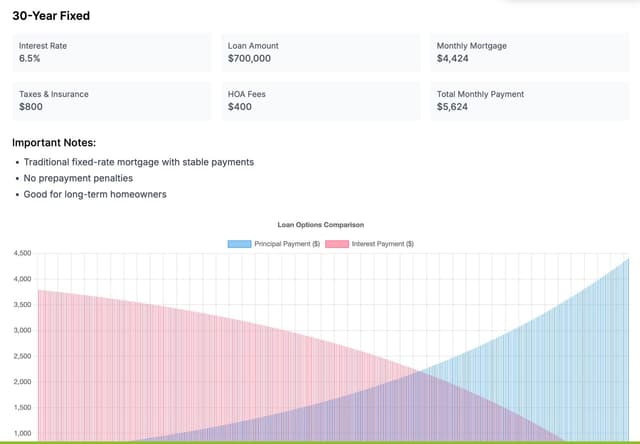
Task: Select the $4,424 monthly mortgage value
Action: [x=454, y=59]
